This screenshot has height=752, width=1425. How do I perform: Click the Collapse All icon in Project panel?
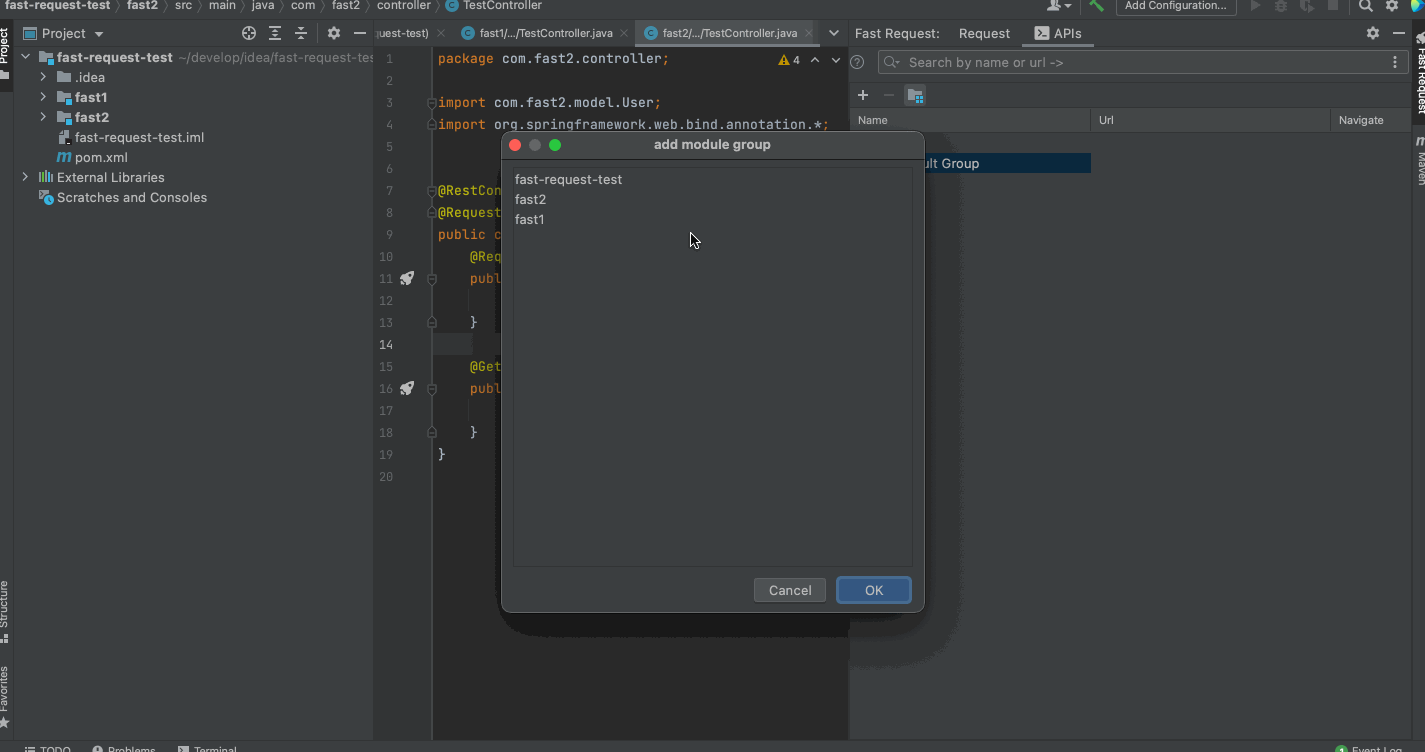click(x=301, y=34)
